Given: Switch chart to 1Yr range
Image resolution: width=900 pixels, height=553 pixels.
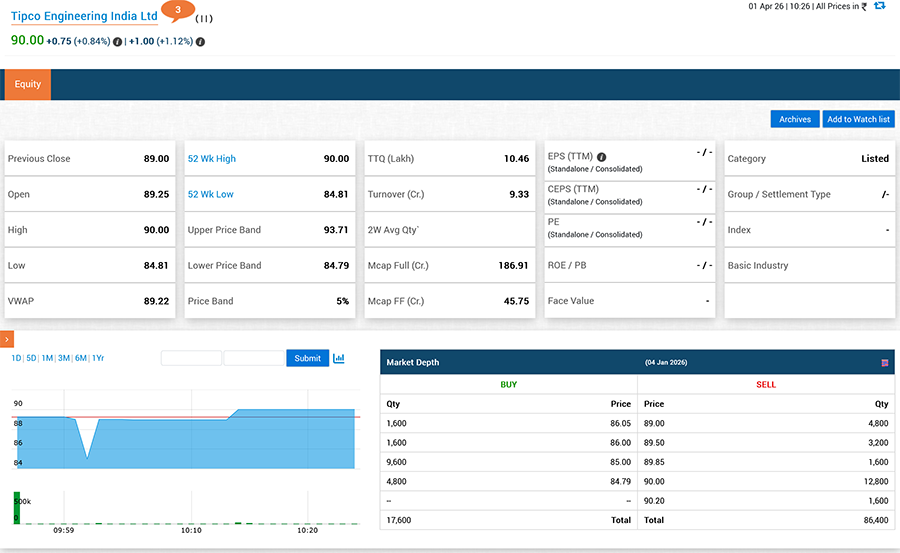Looking at the screenshot, I should [98, 358].
